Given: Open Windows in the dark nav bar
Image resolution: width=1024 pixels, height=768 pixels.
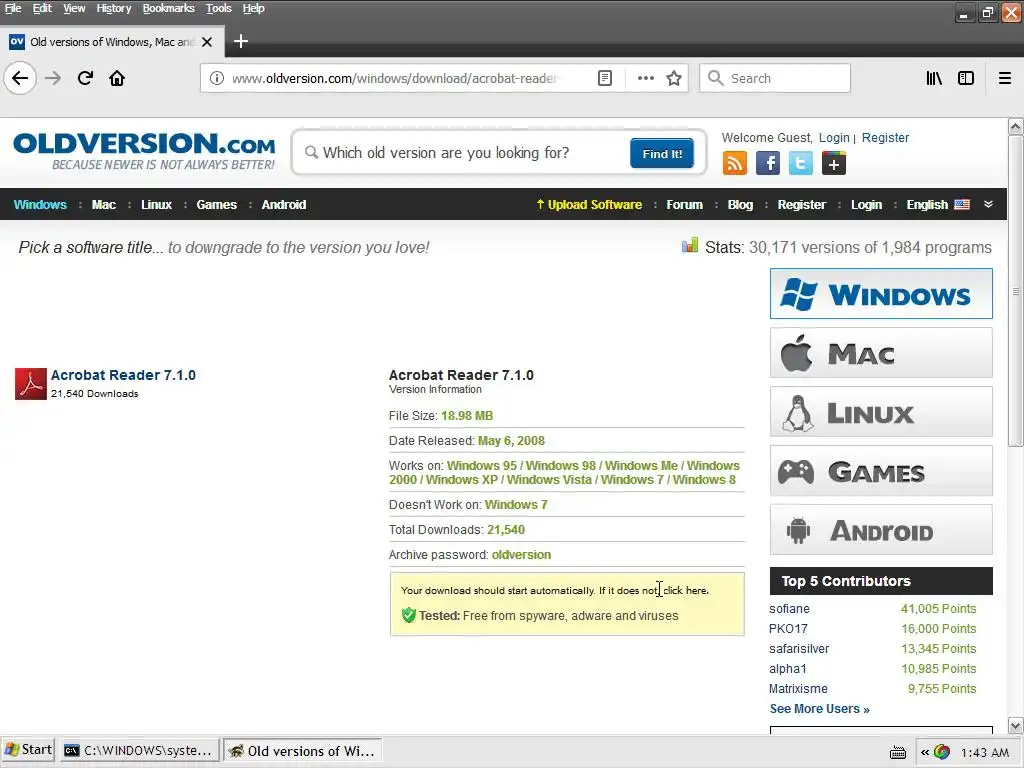Looking at the screenshot, I should (40, 204).
